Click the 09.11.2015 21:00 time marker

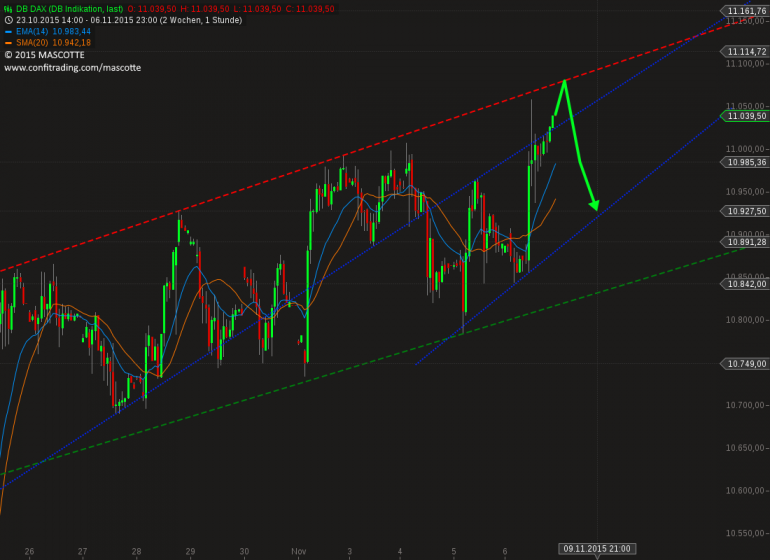point(597,549)
